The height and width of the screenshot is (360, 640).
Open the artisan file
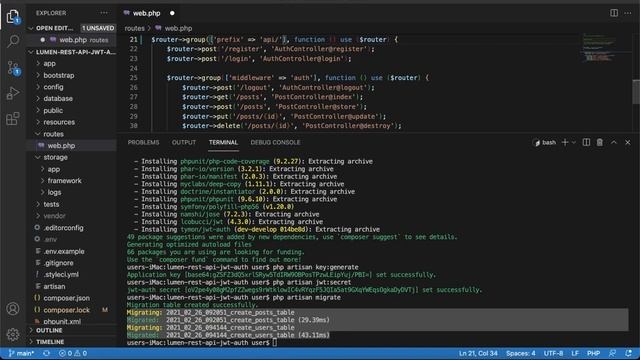(x=54, y=286)
